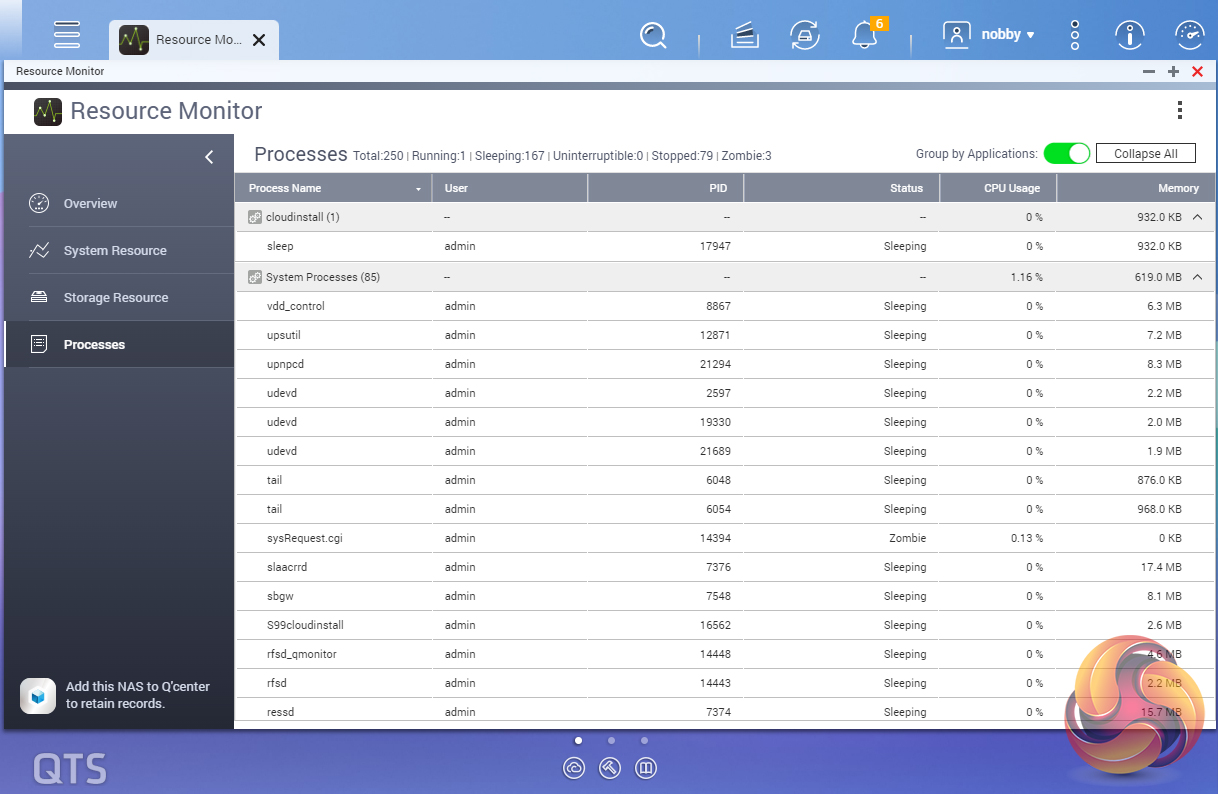Collapse the left sidebar with chevron
The width and height of the screenshot is (1218, 794).
click(209, 157)
